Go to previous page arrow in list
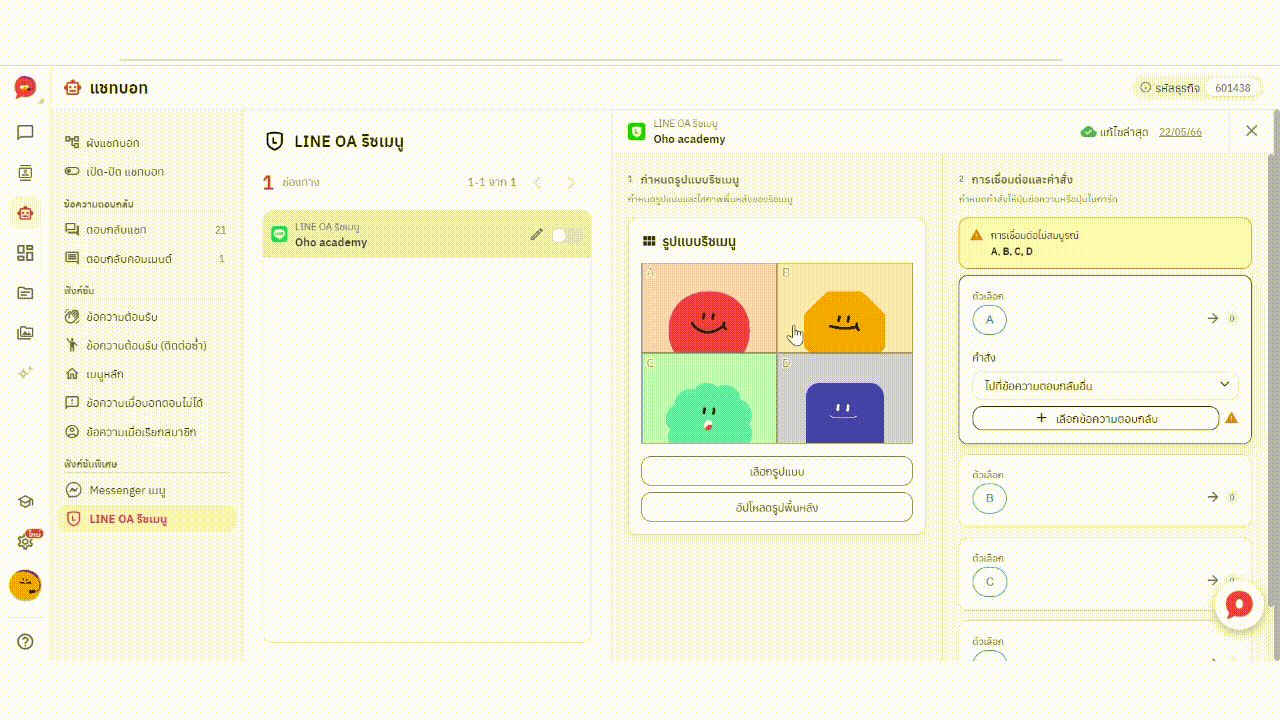The height and width of the screenshot is (720, 1280). tap(538, 183)
